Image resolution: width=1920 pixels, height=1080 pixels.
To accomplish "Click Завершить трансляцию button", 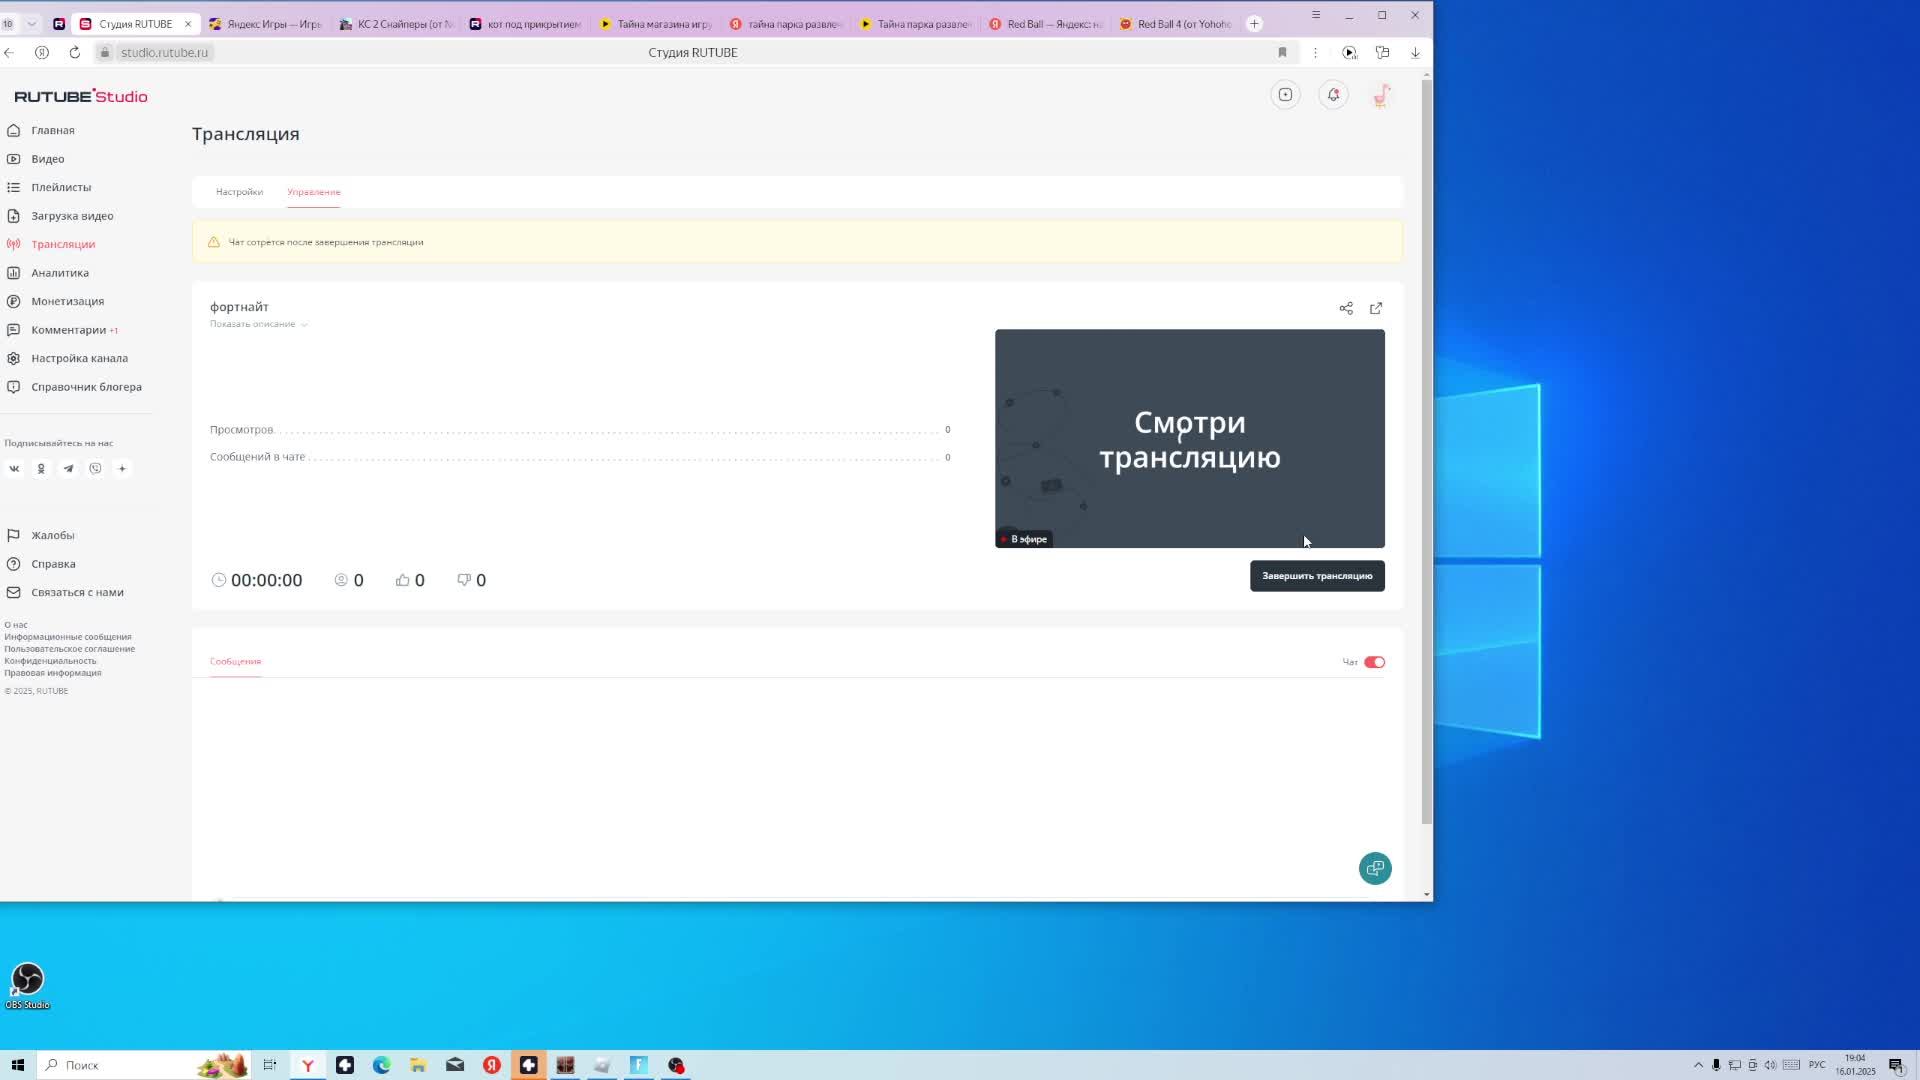I will [1316, 576].
